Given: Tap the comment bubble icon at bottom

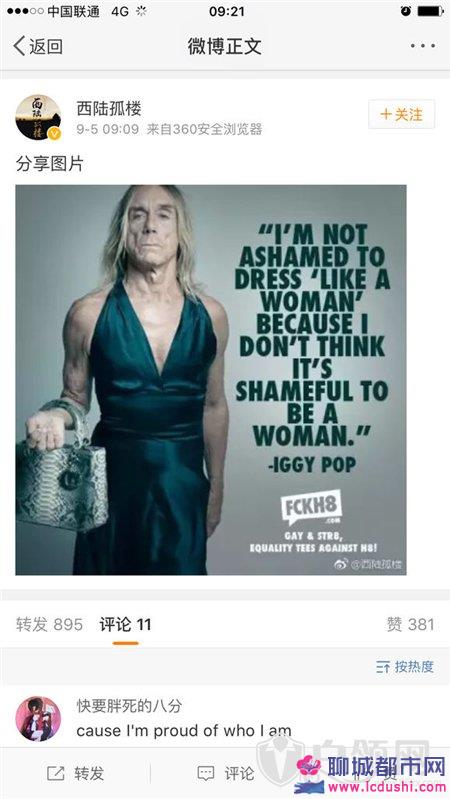Looking at the screenshot, I should click(206, 774).
